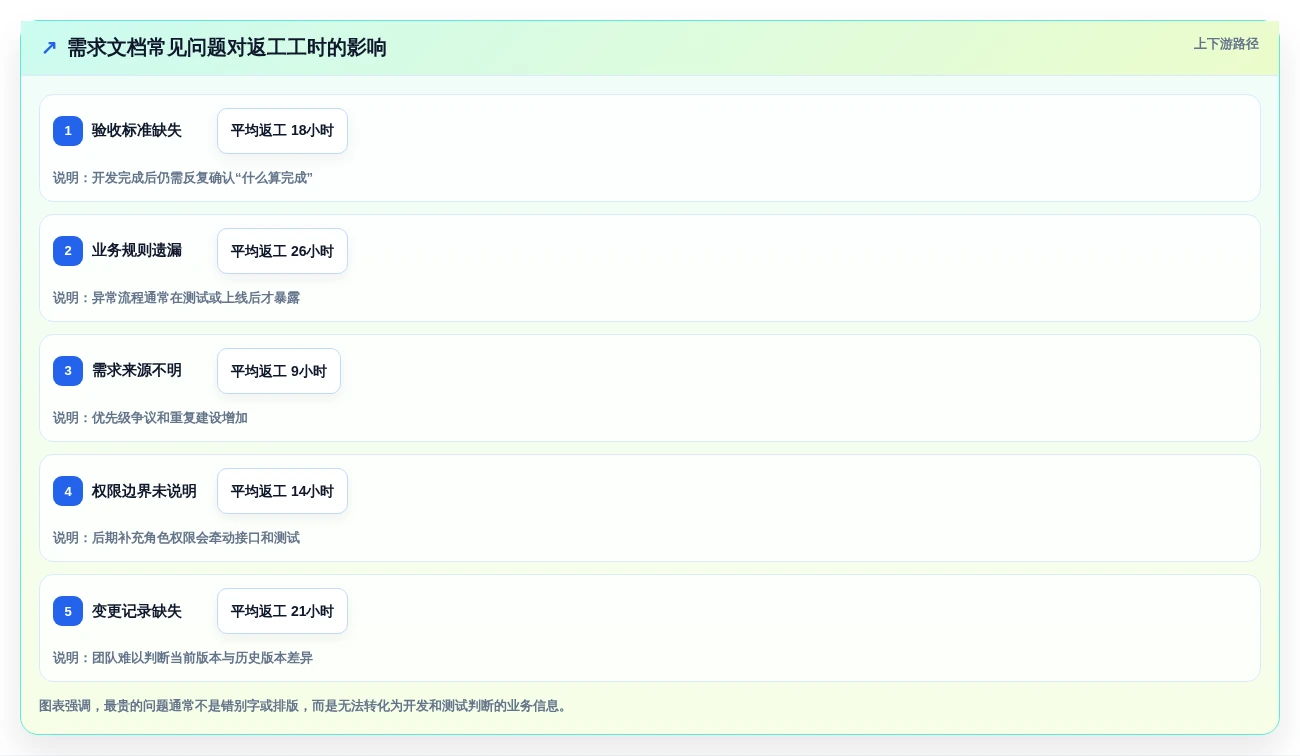1300x756 pixels.
Task: Click the 变更记录缺失 item title
Action: (x=137, y=611)
